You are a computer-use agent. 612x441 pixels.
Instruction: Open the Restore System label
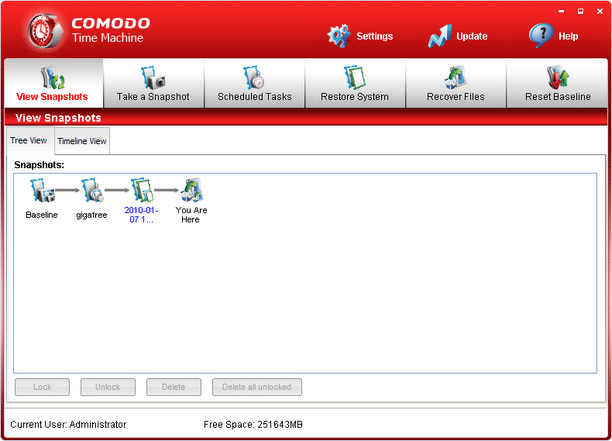[354, 96]
